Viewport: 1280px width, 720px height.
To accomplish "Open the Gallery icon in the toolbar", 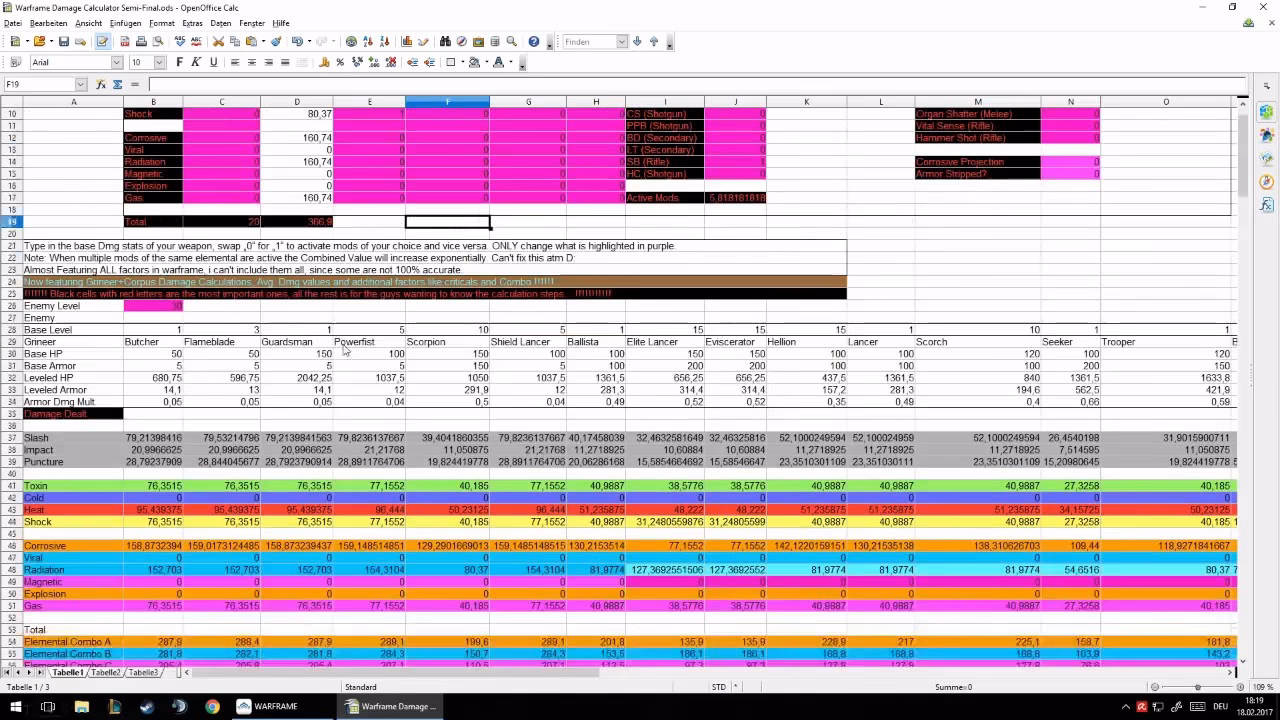I will [478, 42].
